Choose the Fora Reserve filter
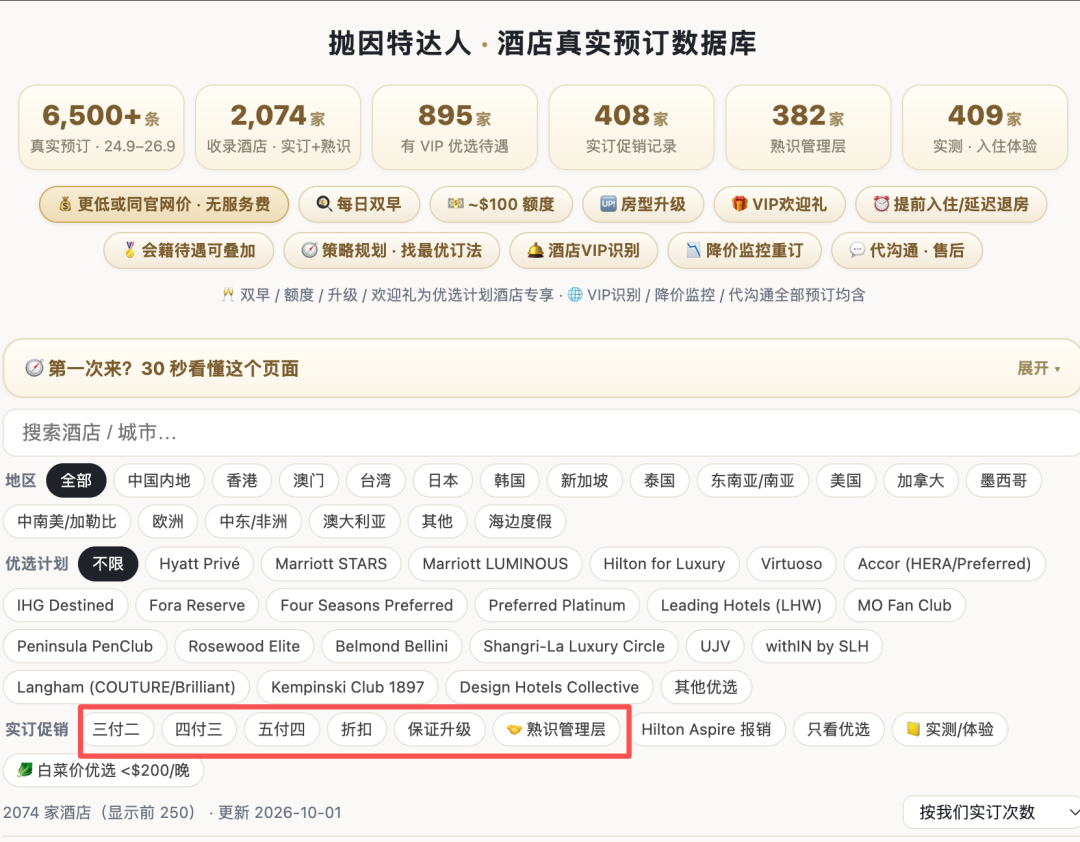This screenshot has width=1080, height=842. [x=197, y=605]
